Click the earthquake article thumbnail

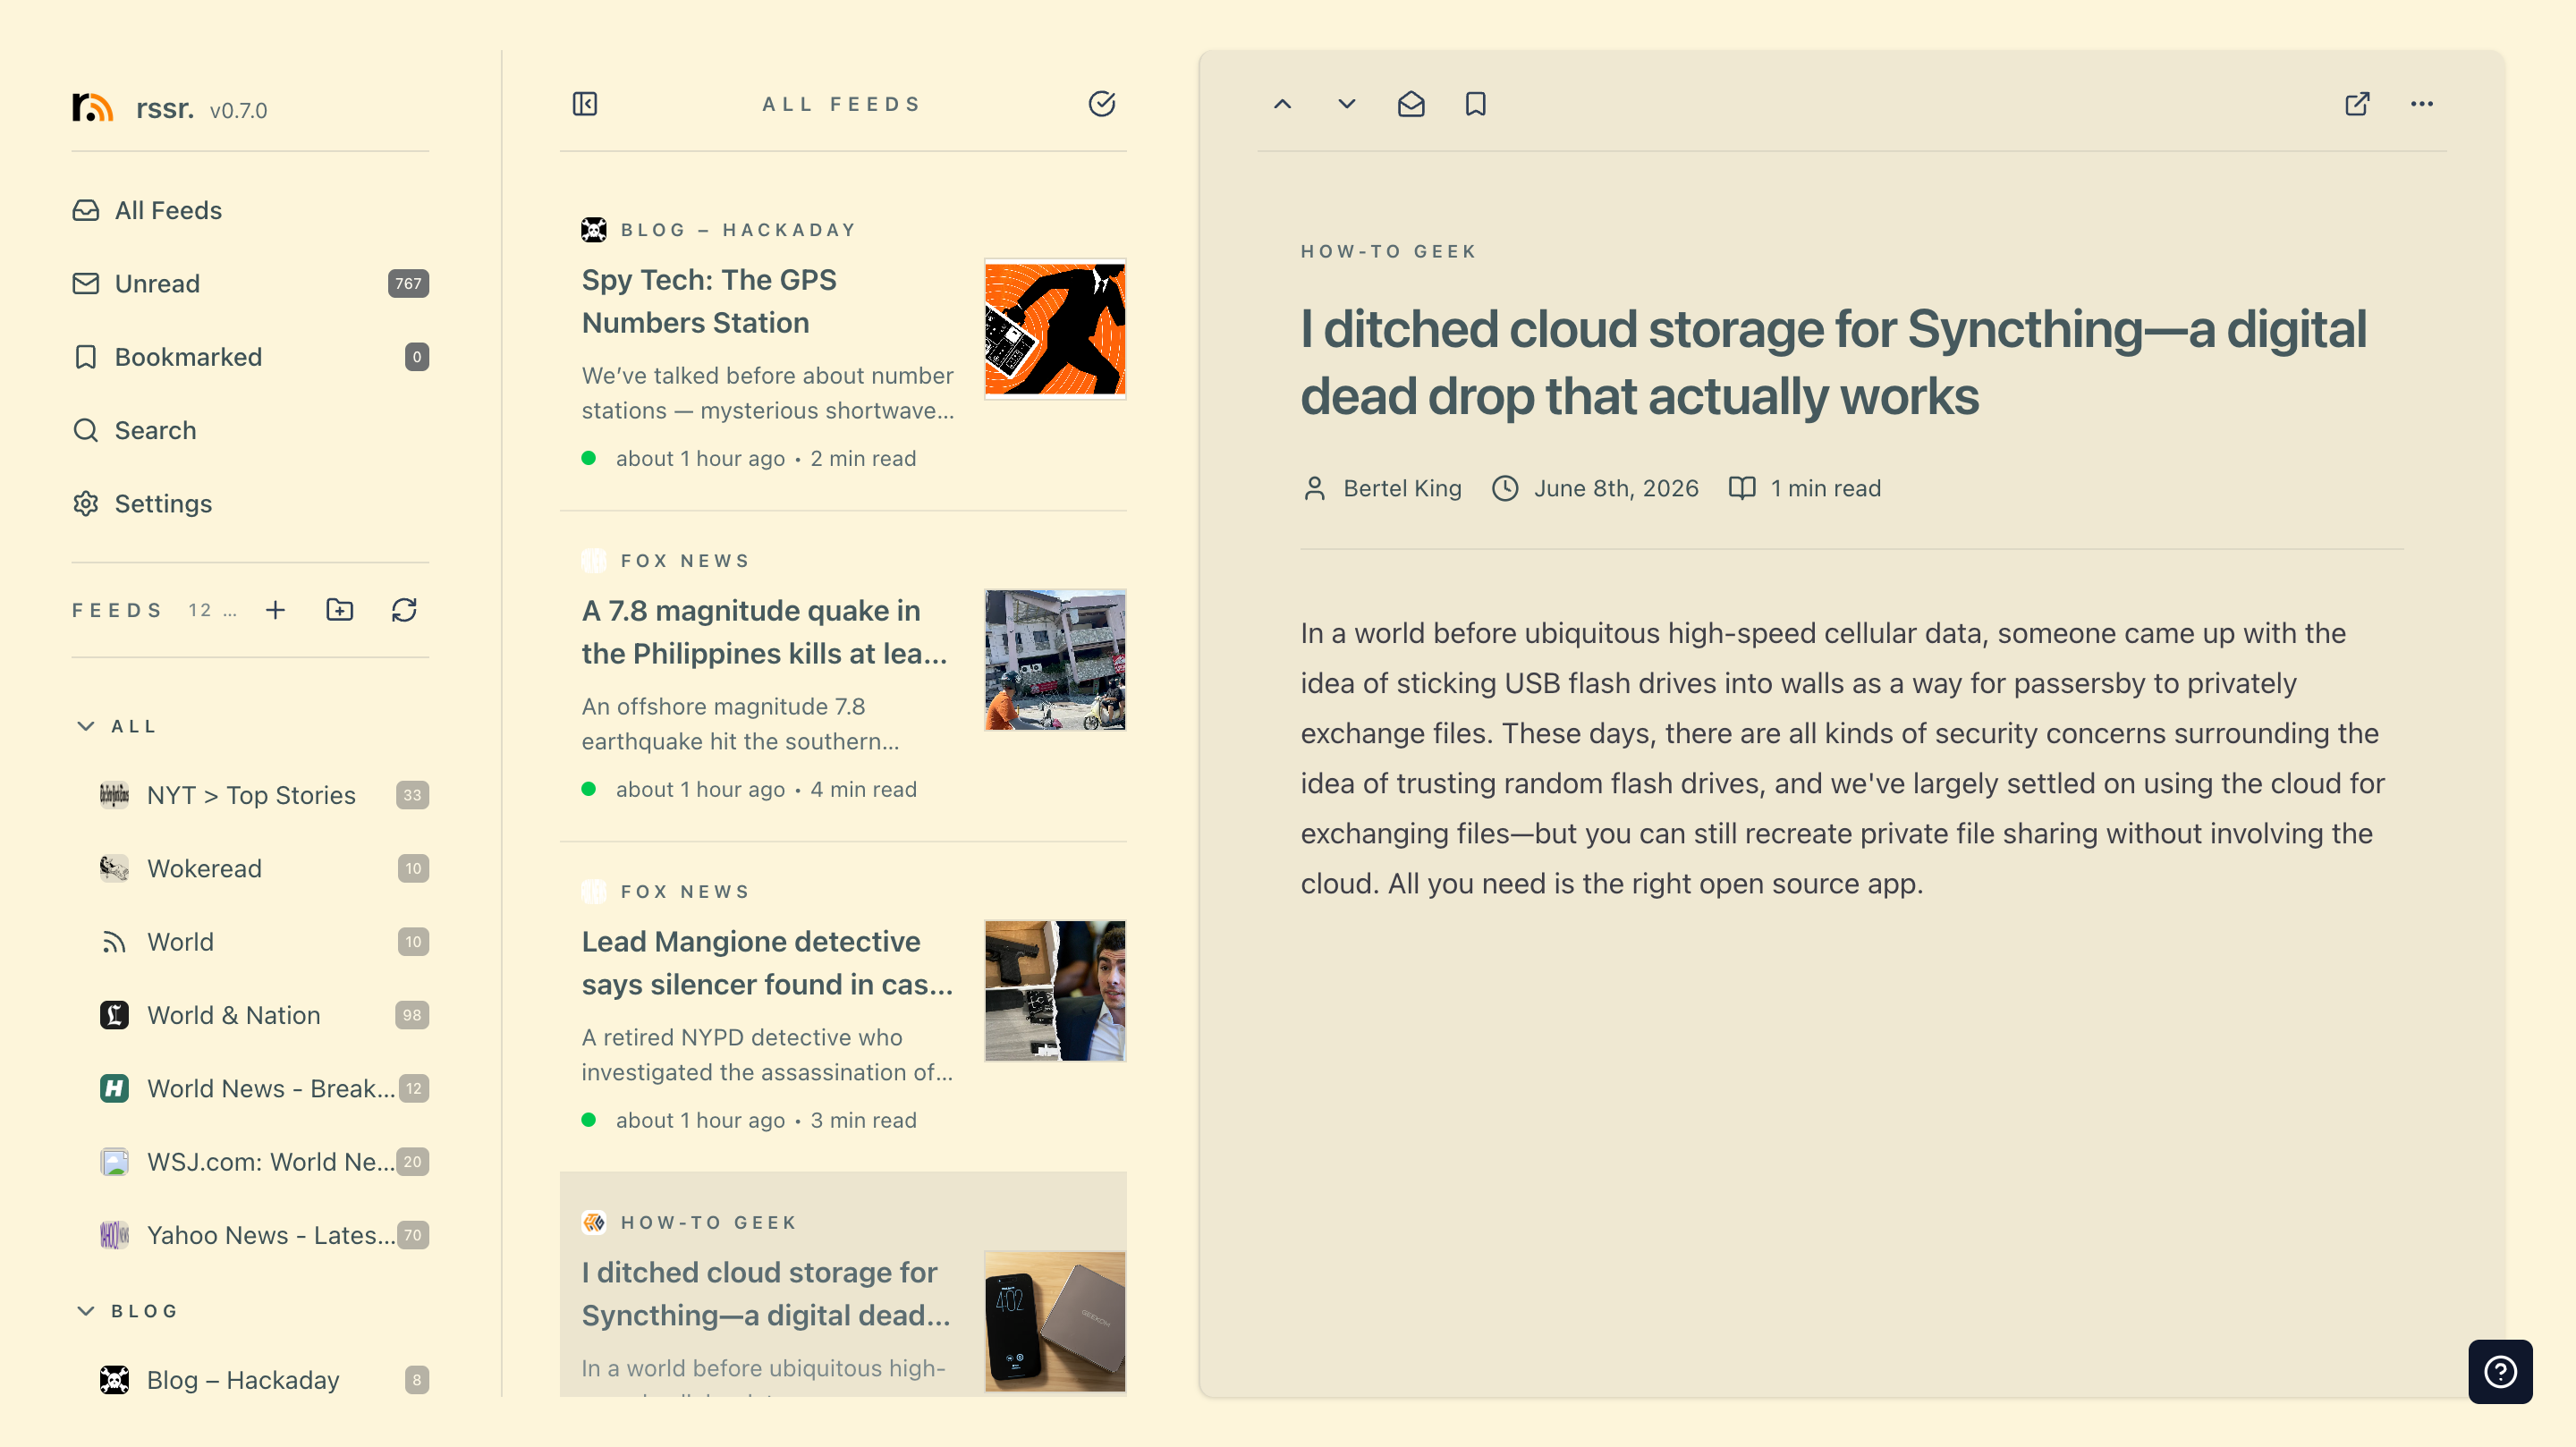point(1055,660)
